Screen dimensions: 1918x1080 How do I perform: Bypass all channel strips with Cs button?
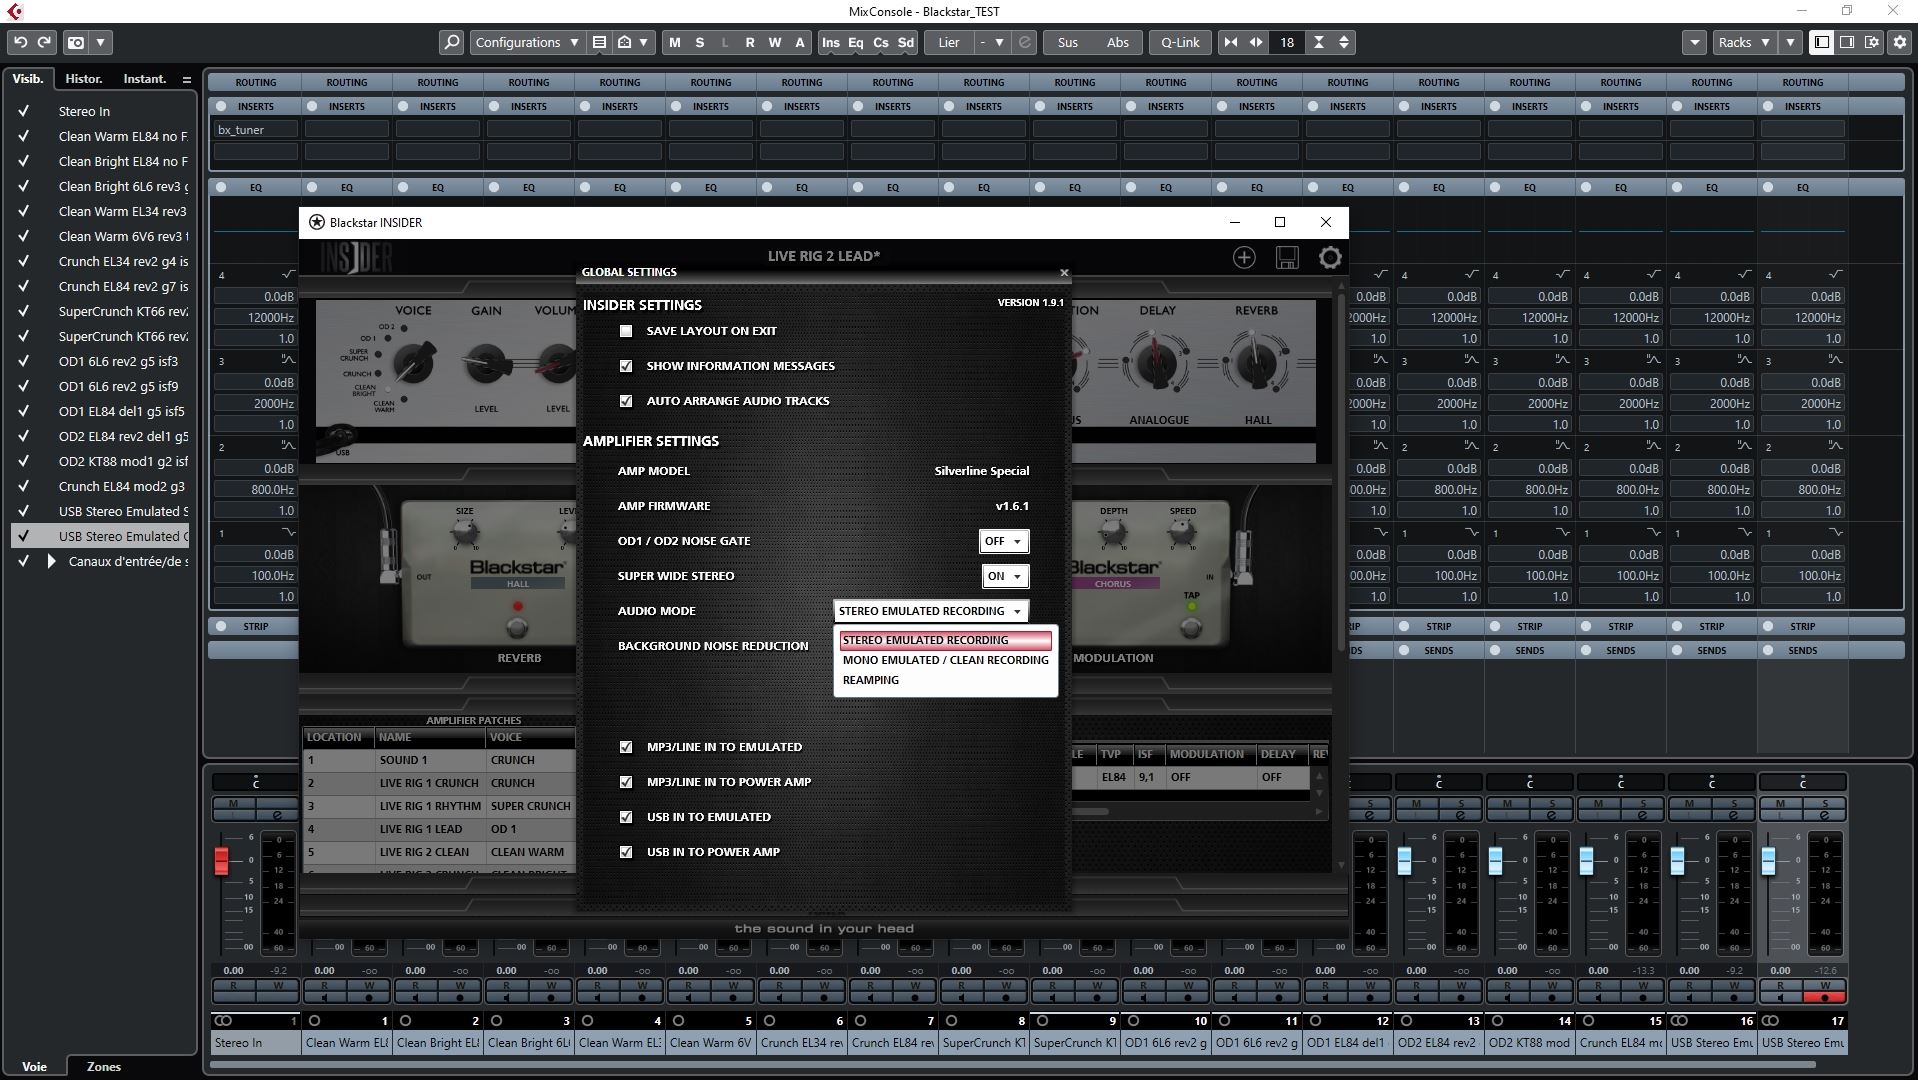[881, 42]
